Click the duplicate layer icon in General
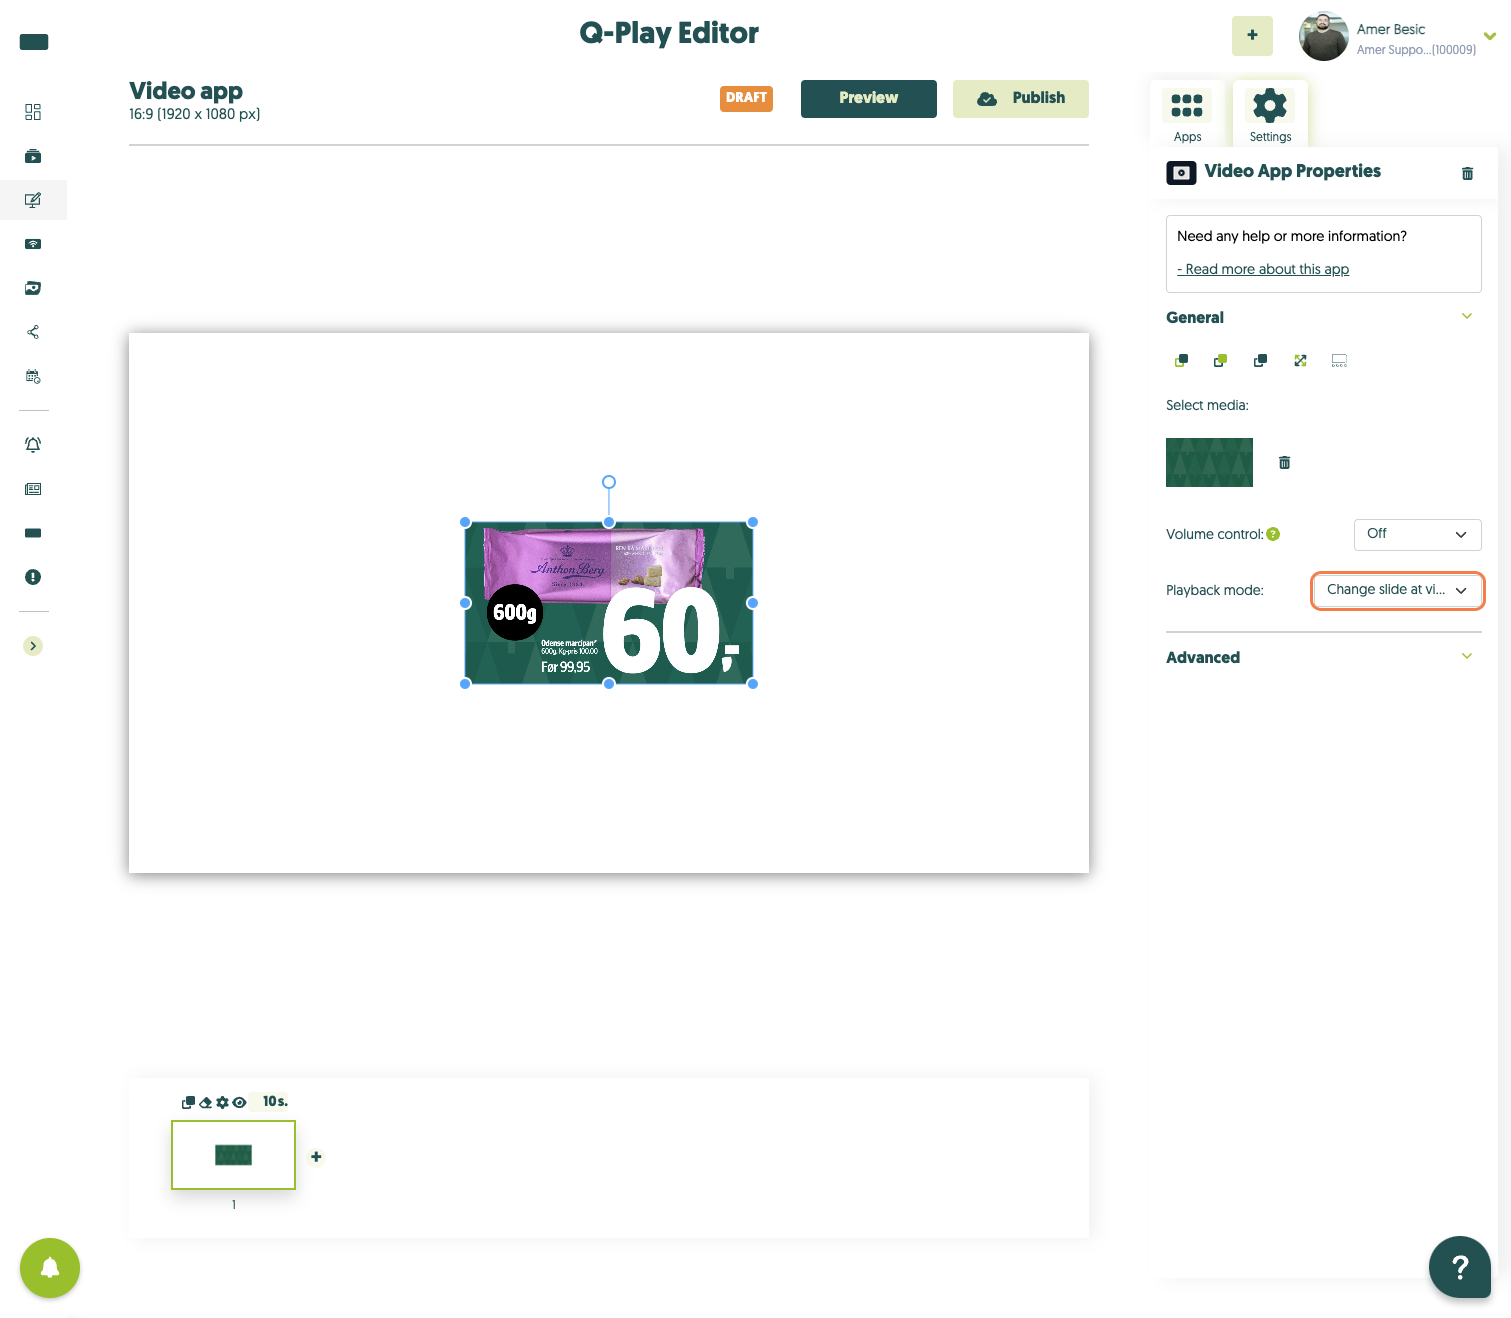The image size is (1511, 1318). pyautogui.click(x=1260, y=360)
